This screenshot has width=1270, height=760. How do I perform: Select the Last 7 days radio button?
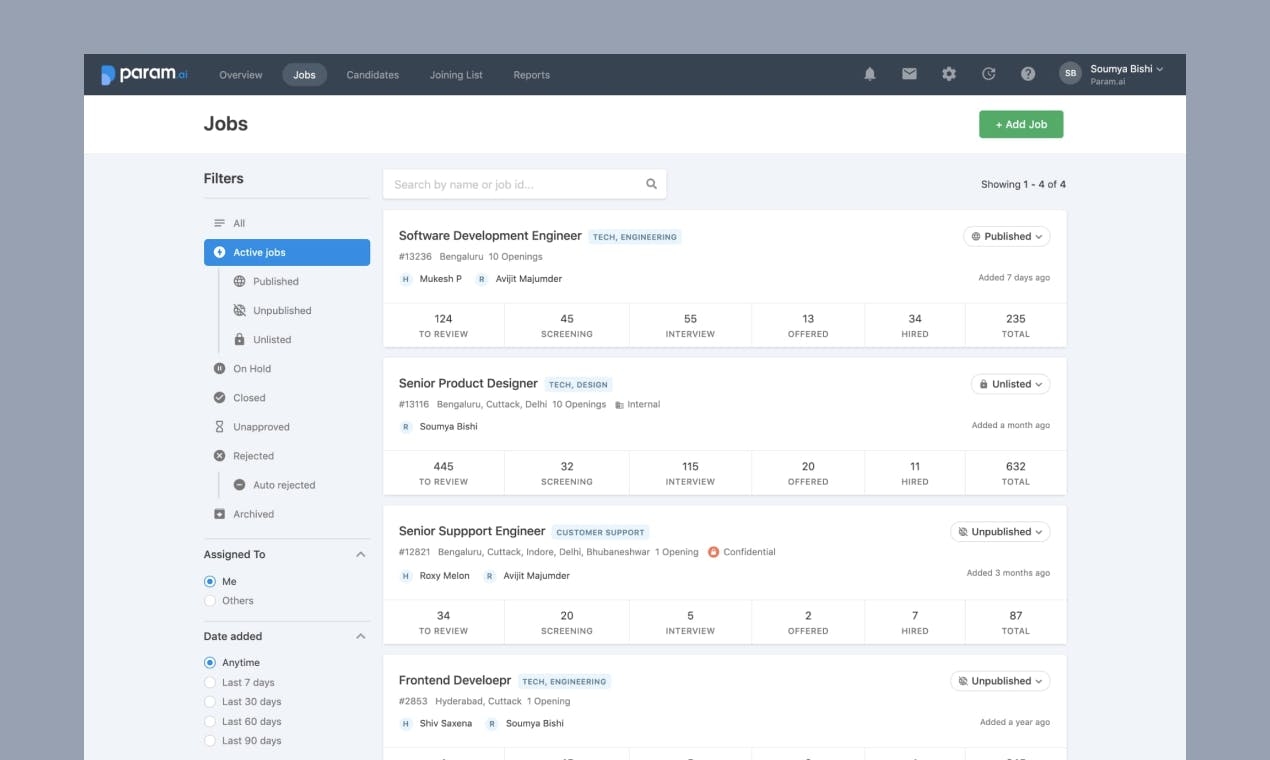tap(210, 683)
